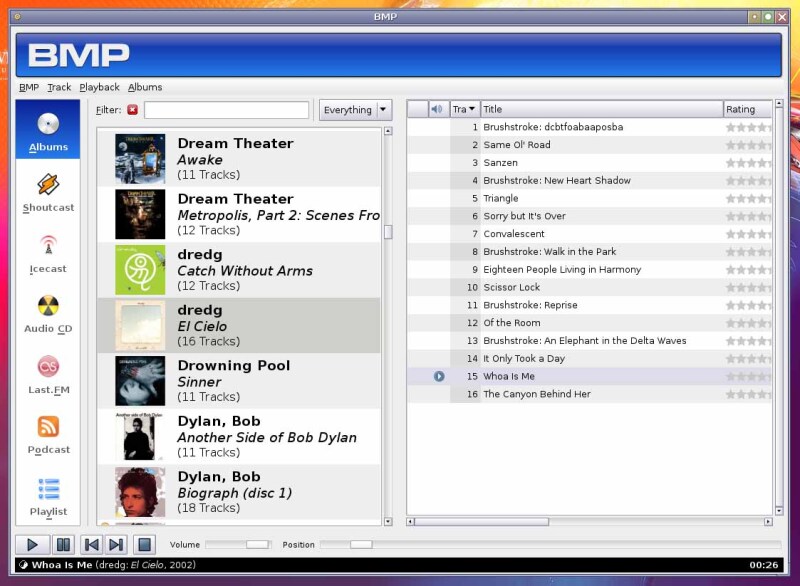
Task: Rate the Same Ol' Road track
Action: tap(748, 145)
